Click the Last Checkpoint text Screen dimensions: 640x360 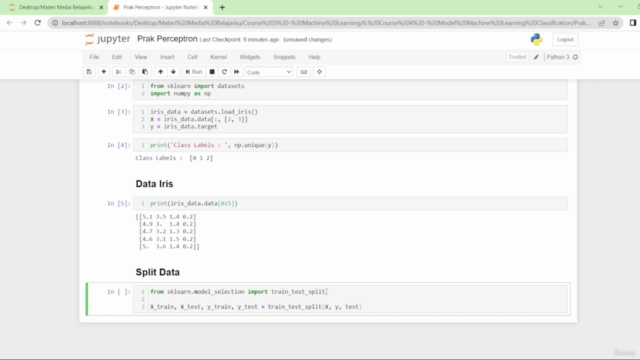click(239, 40)
